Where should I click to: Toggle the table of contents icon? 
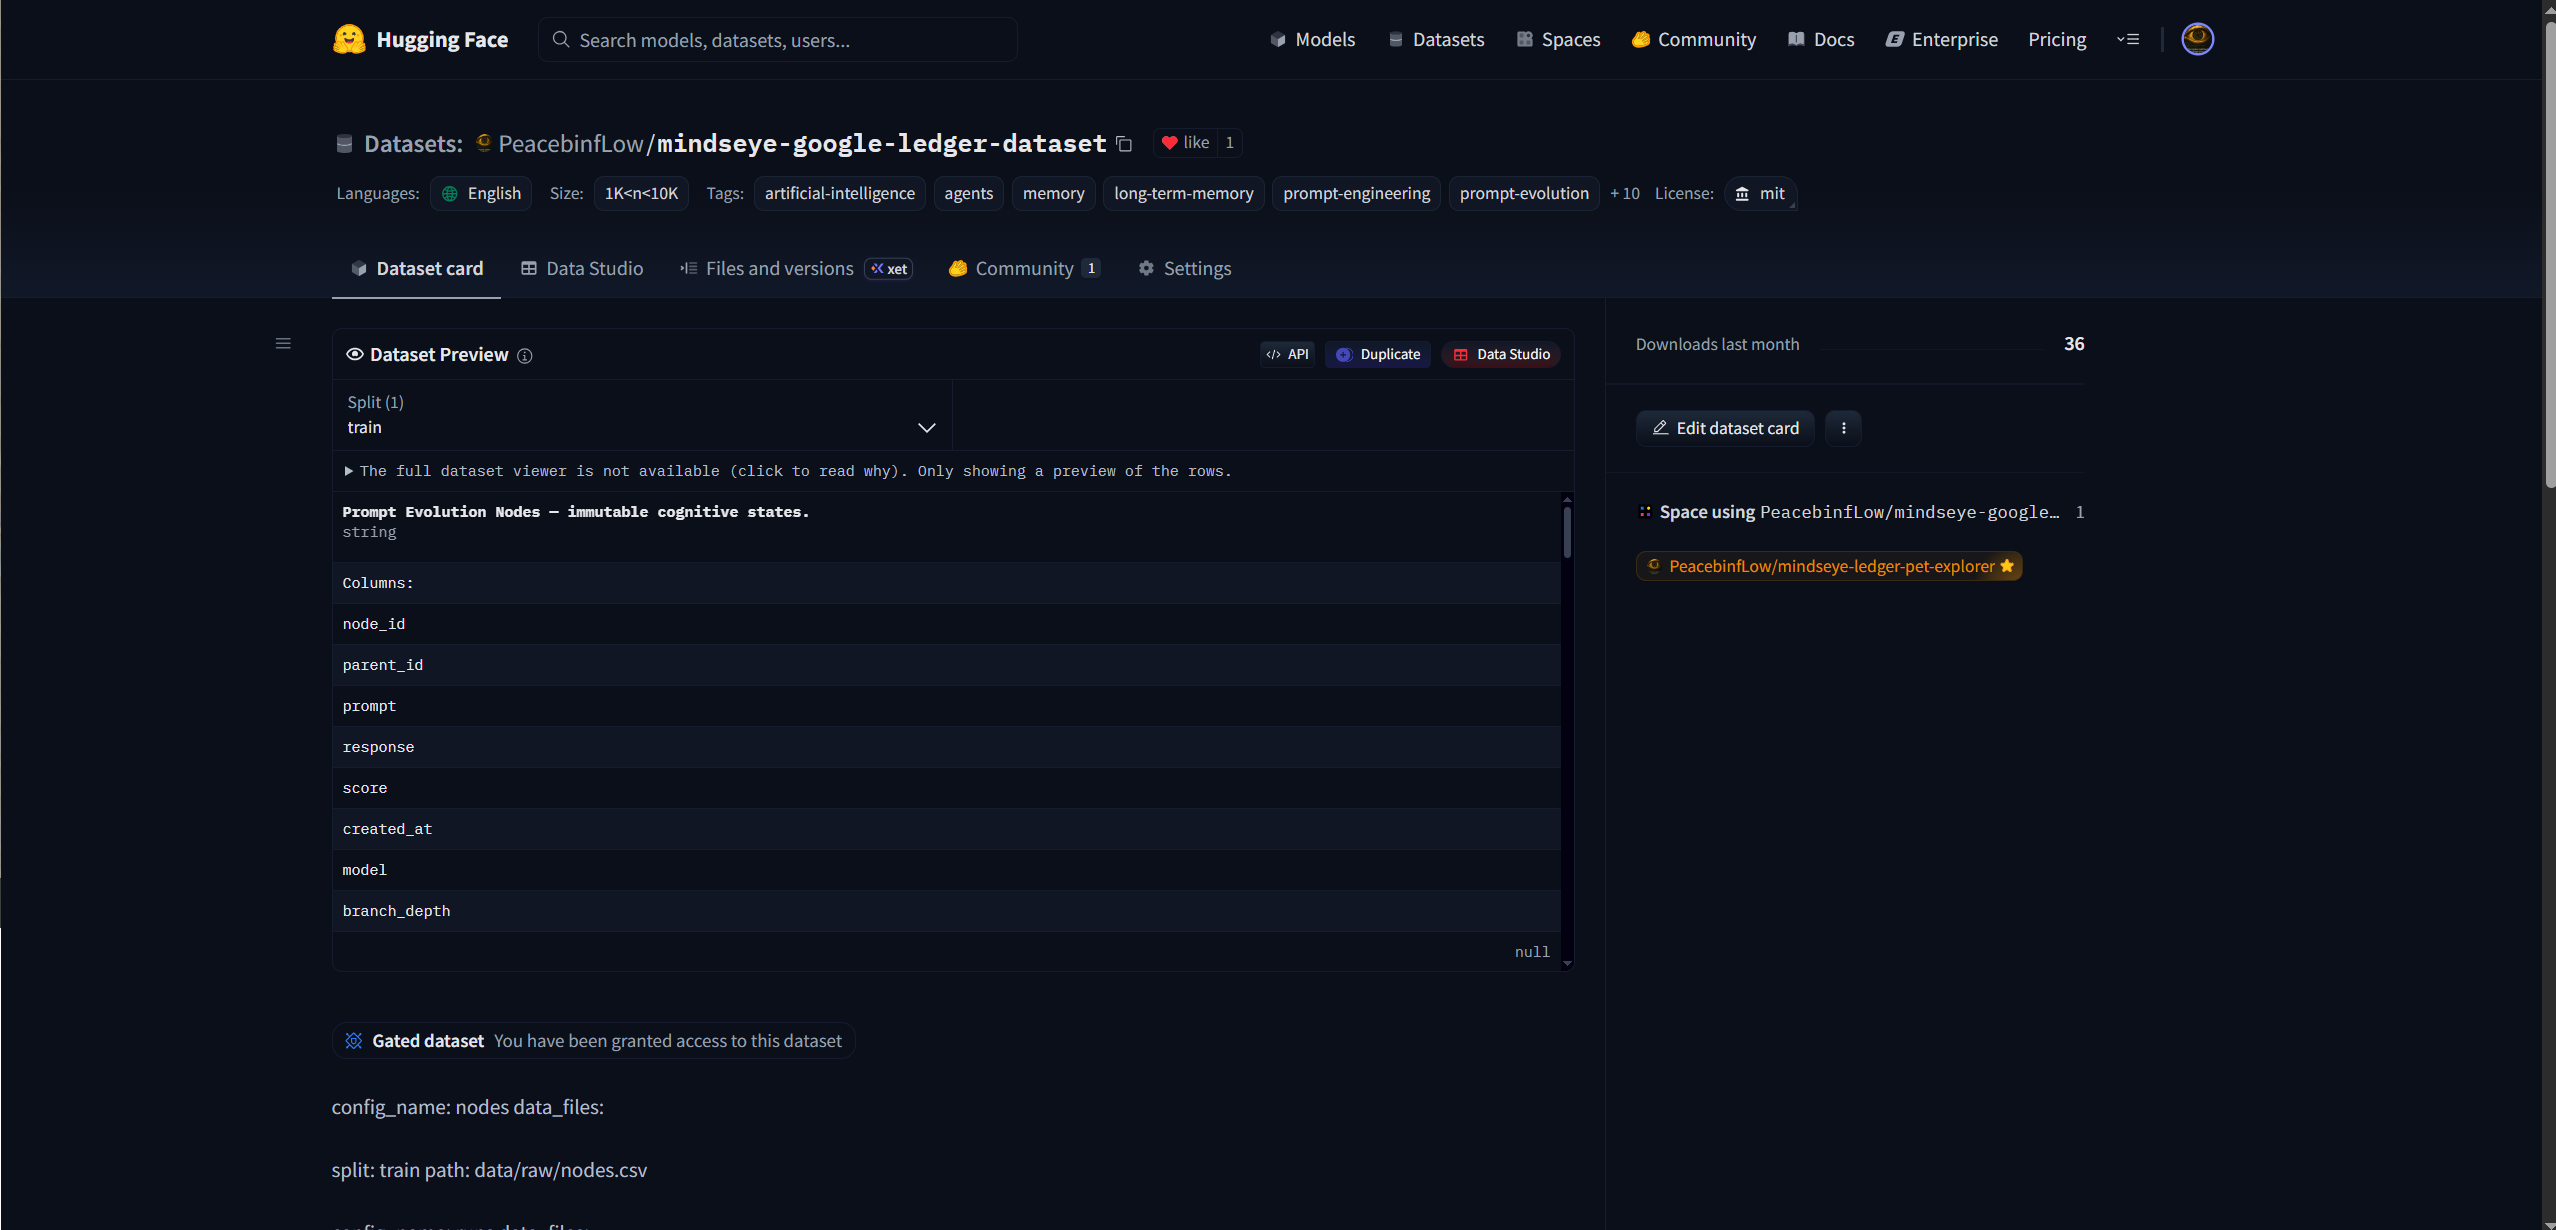[x=283, y=343]
